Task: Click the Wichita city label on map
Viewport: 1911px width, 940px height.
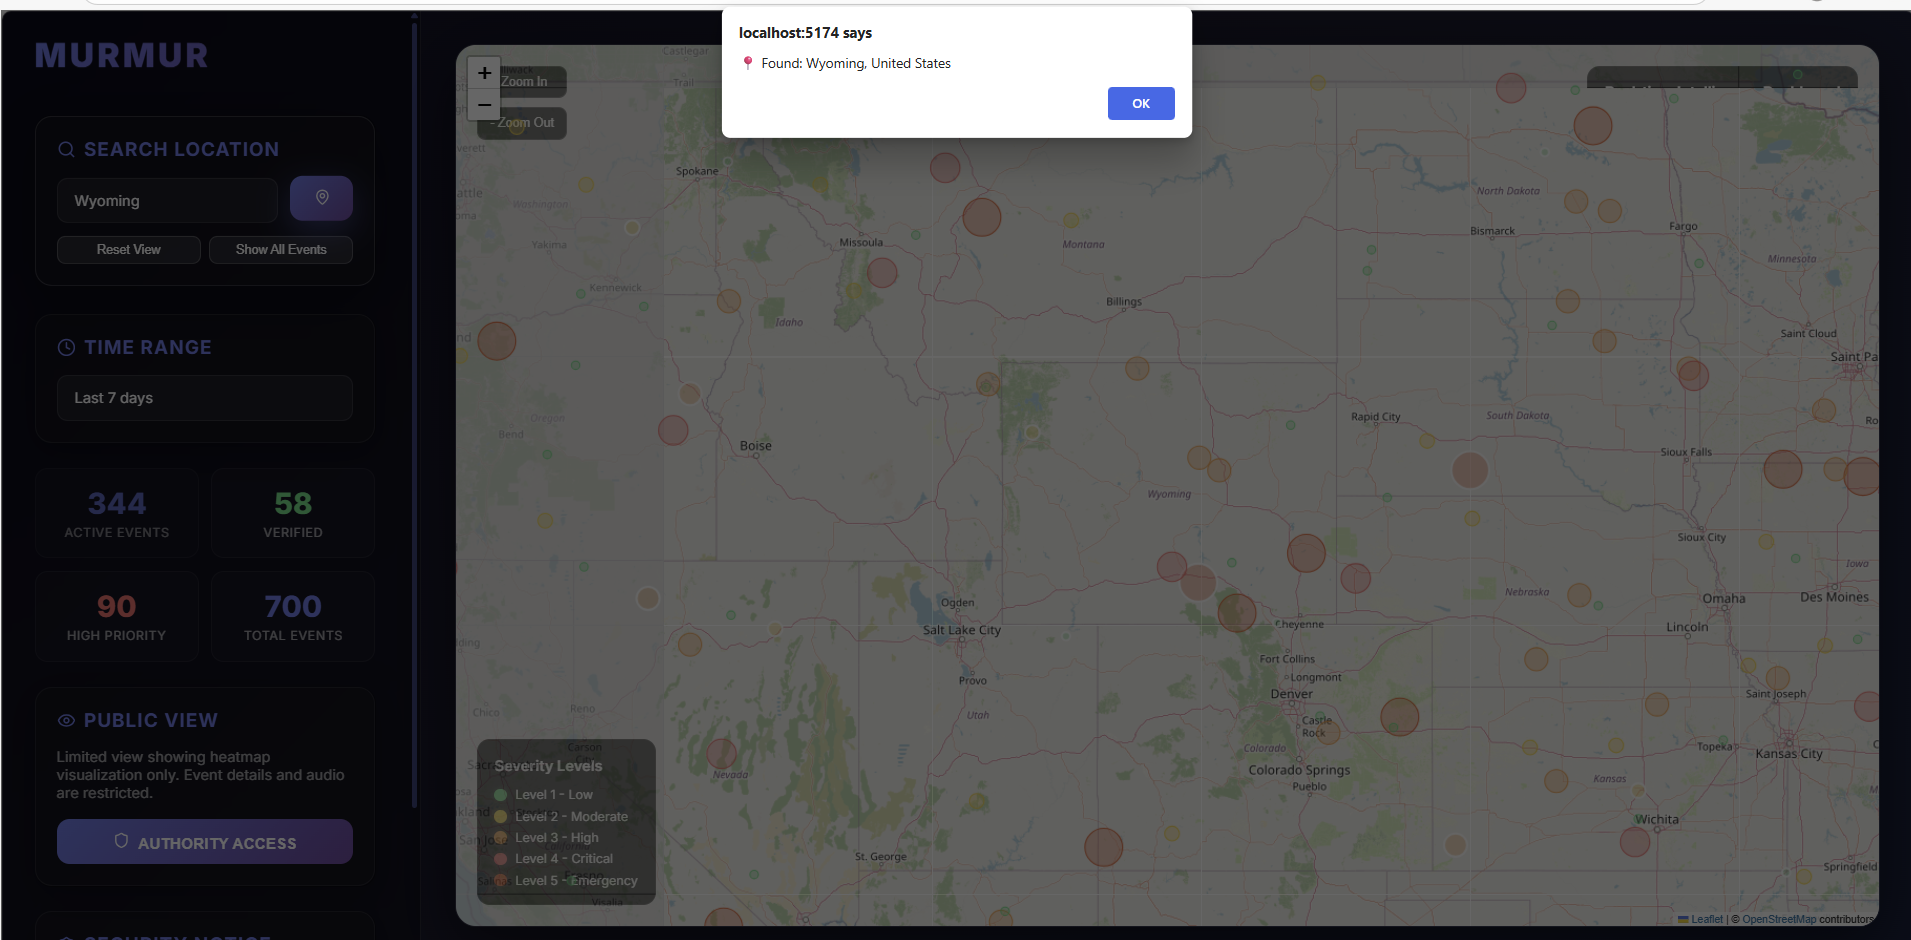Action: [1657, 820]
